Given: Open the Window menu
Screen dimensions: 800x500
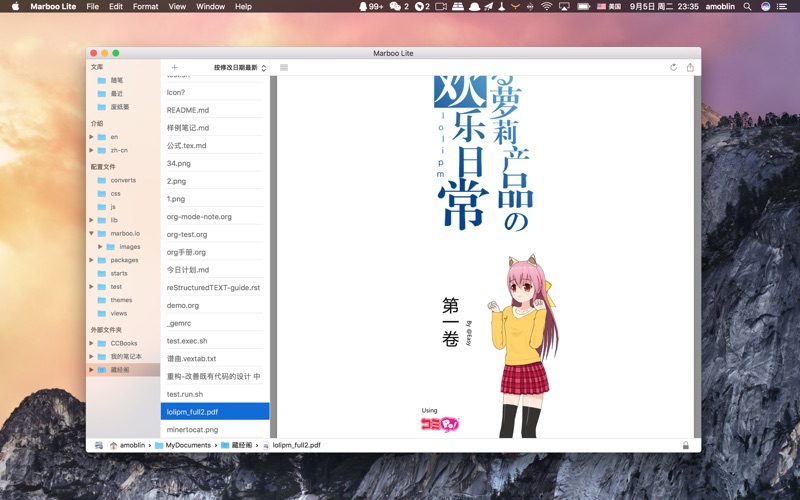Looking at the screenshot, I should pyautogui.click(x=210, y=6).
